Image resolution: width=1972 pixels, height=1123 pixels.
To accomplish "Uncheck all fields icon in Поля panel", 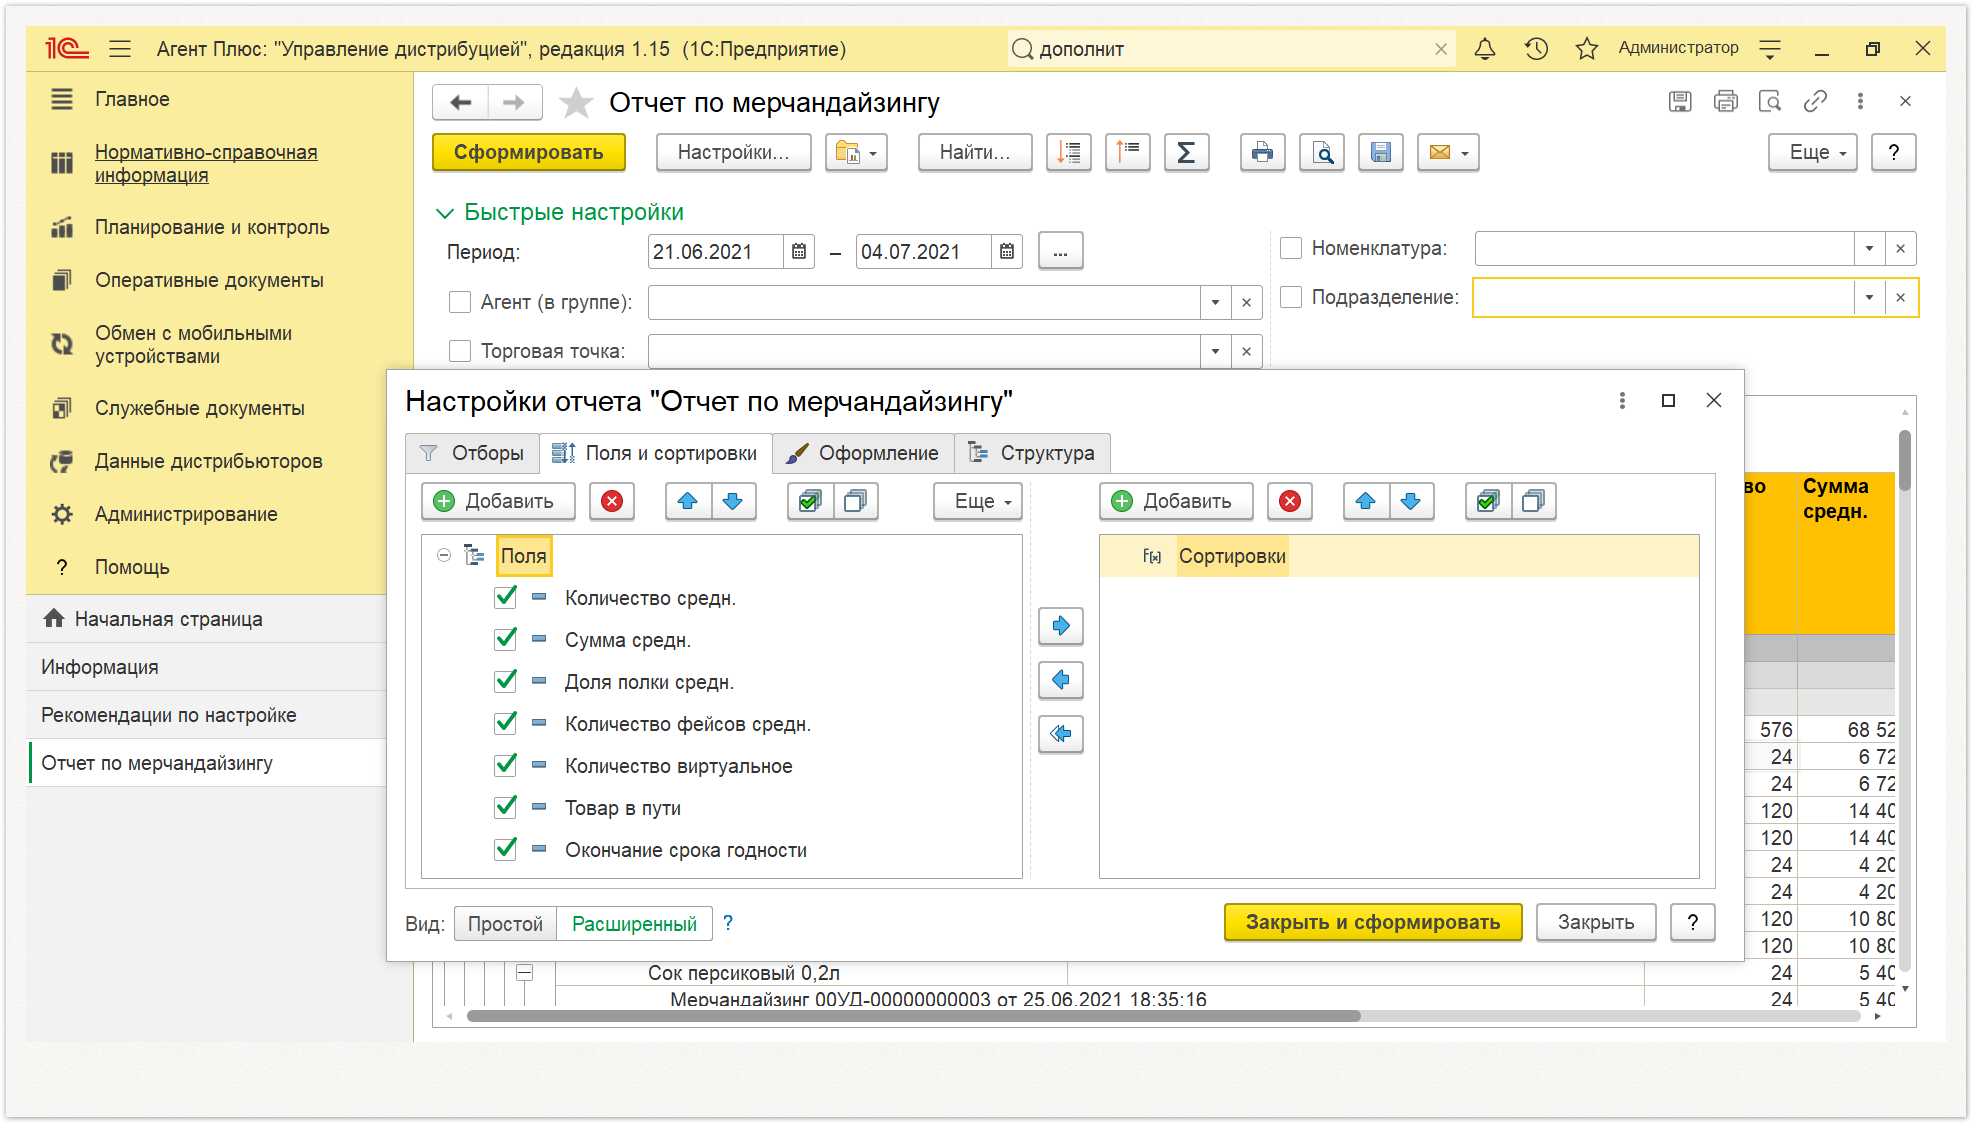I will [x=855, y=501].
